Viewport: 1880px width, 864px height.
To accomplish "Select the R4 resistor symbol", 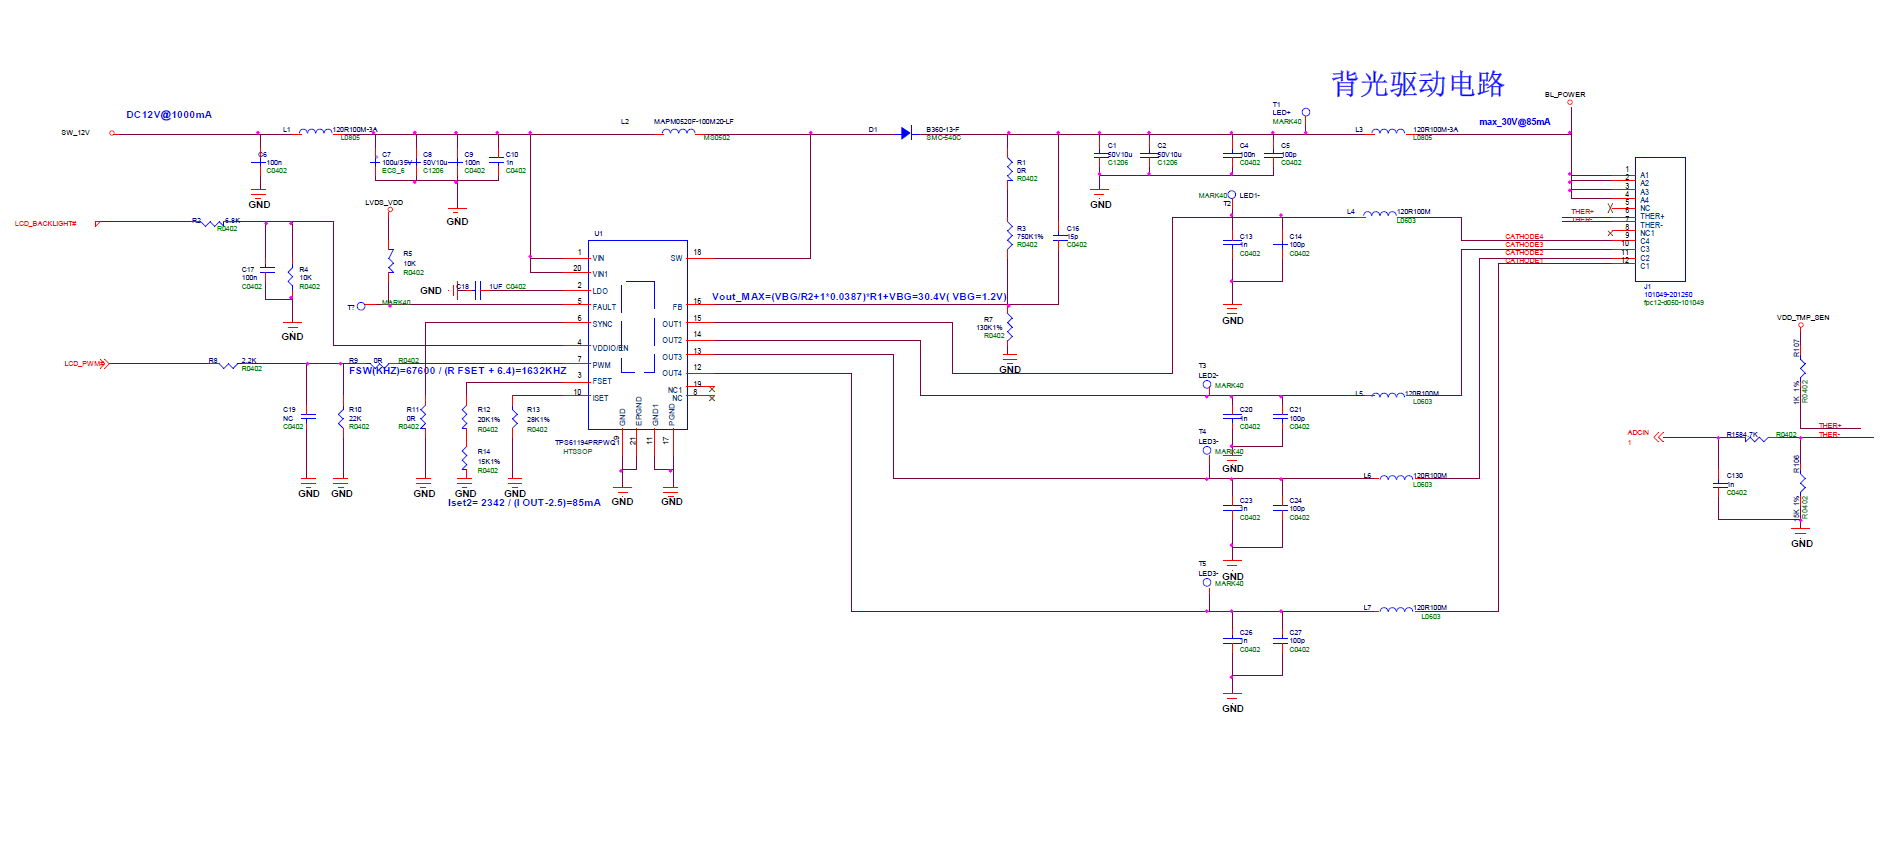I will (x=291, y=279).
